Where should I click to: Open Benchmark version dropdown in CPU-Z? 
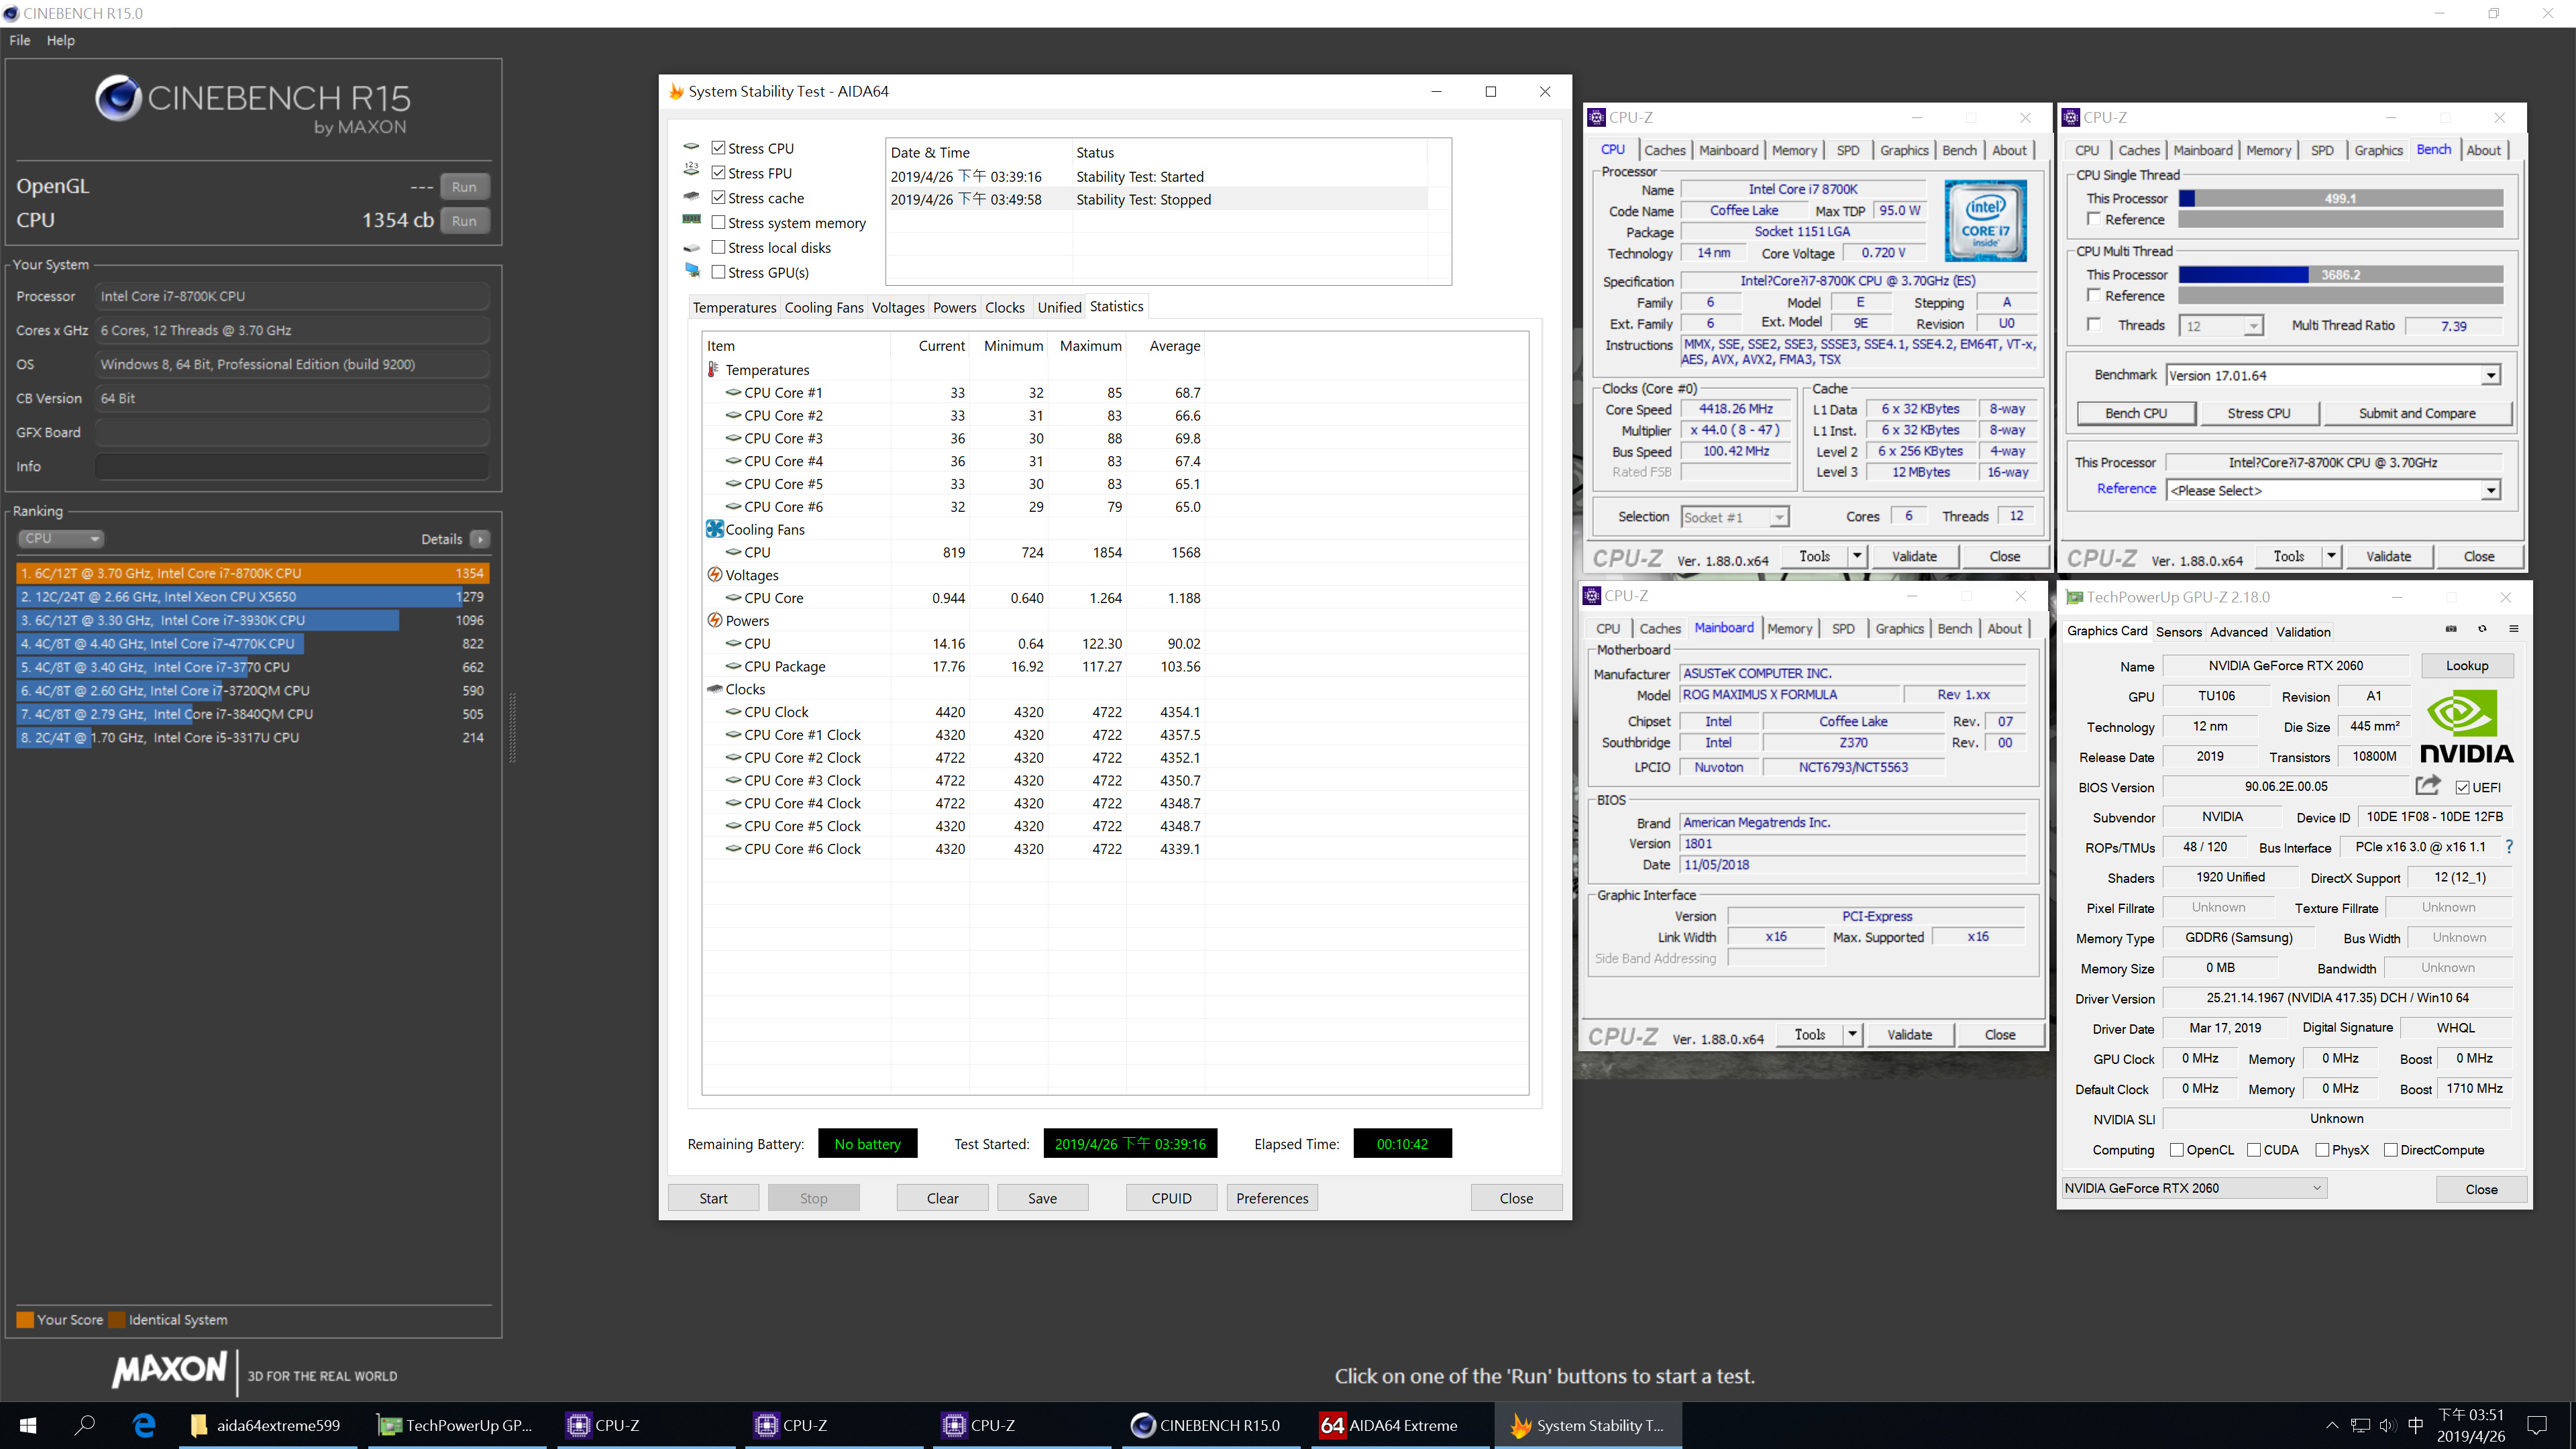(2334, 375)
